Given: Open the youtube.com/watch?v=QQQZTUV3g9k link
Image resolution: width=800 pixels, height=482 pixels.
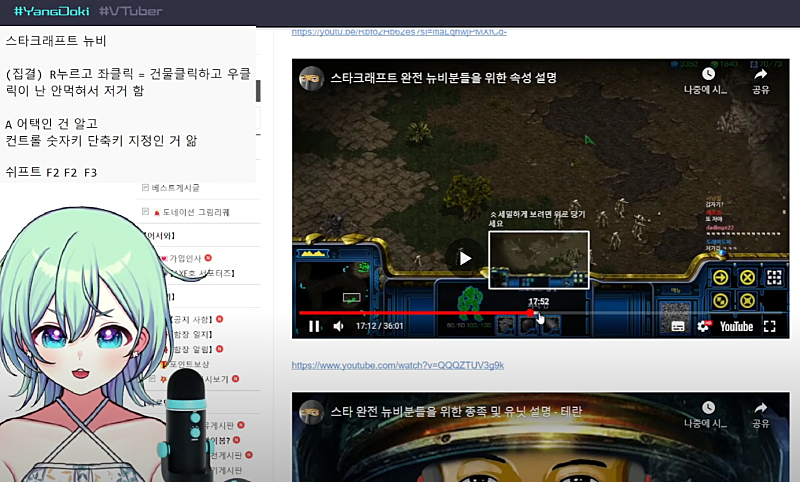Looking at the screenshot, I should click(x=397, y=365).
